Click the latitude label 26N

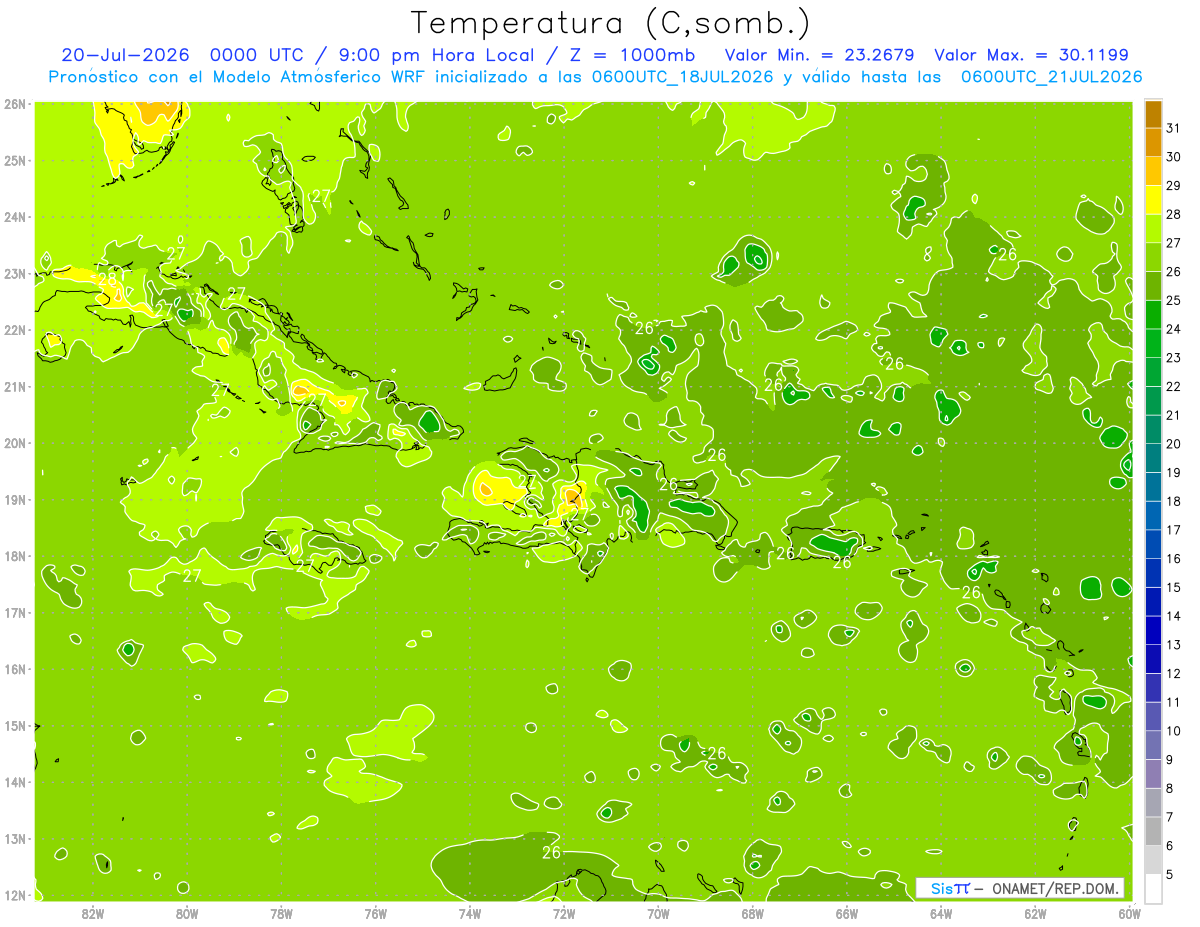point(15,103)
